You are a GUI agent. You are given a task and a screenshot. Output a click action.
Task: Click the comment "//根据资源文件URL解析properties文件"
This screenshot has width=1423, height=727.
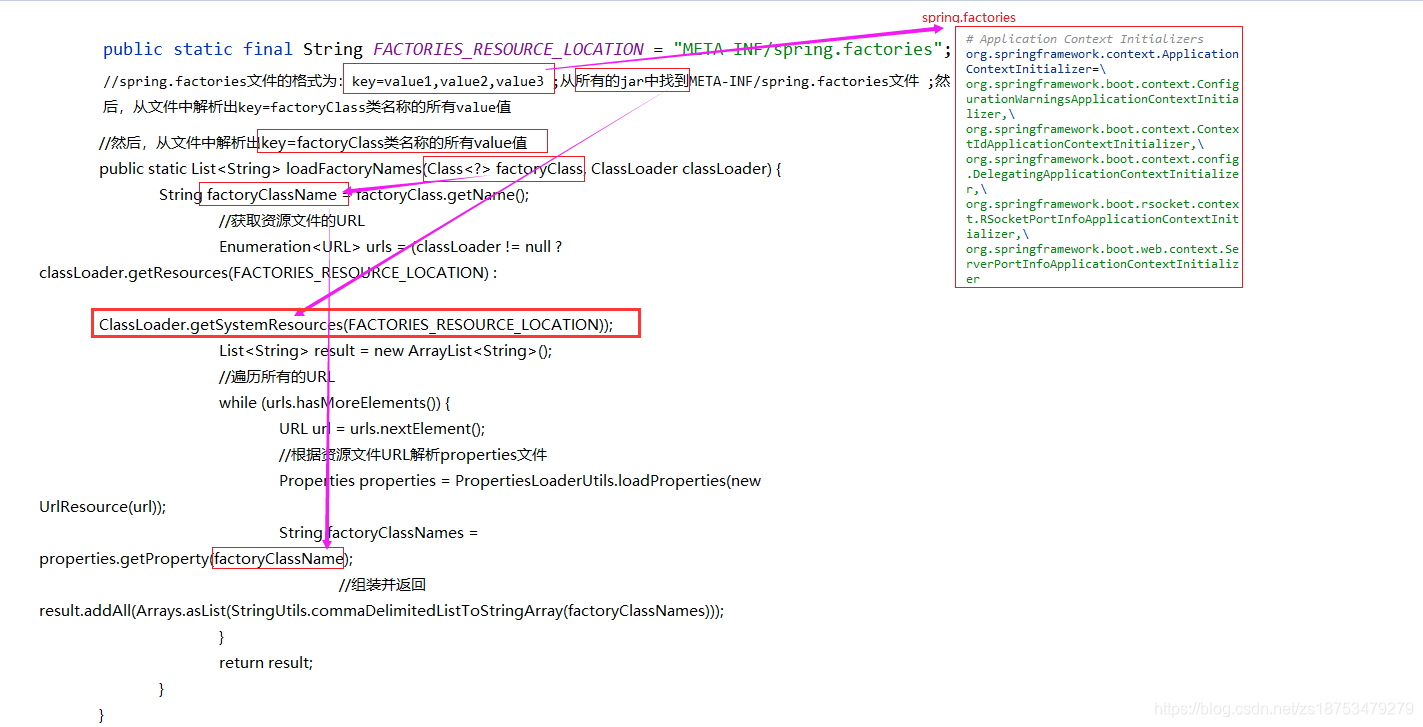click(413, 454)
